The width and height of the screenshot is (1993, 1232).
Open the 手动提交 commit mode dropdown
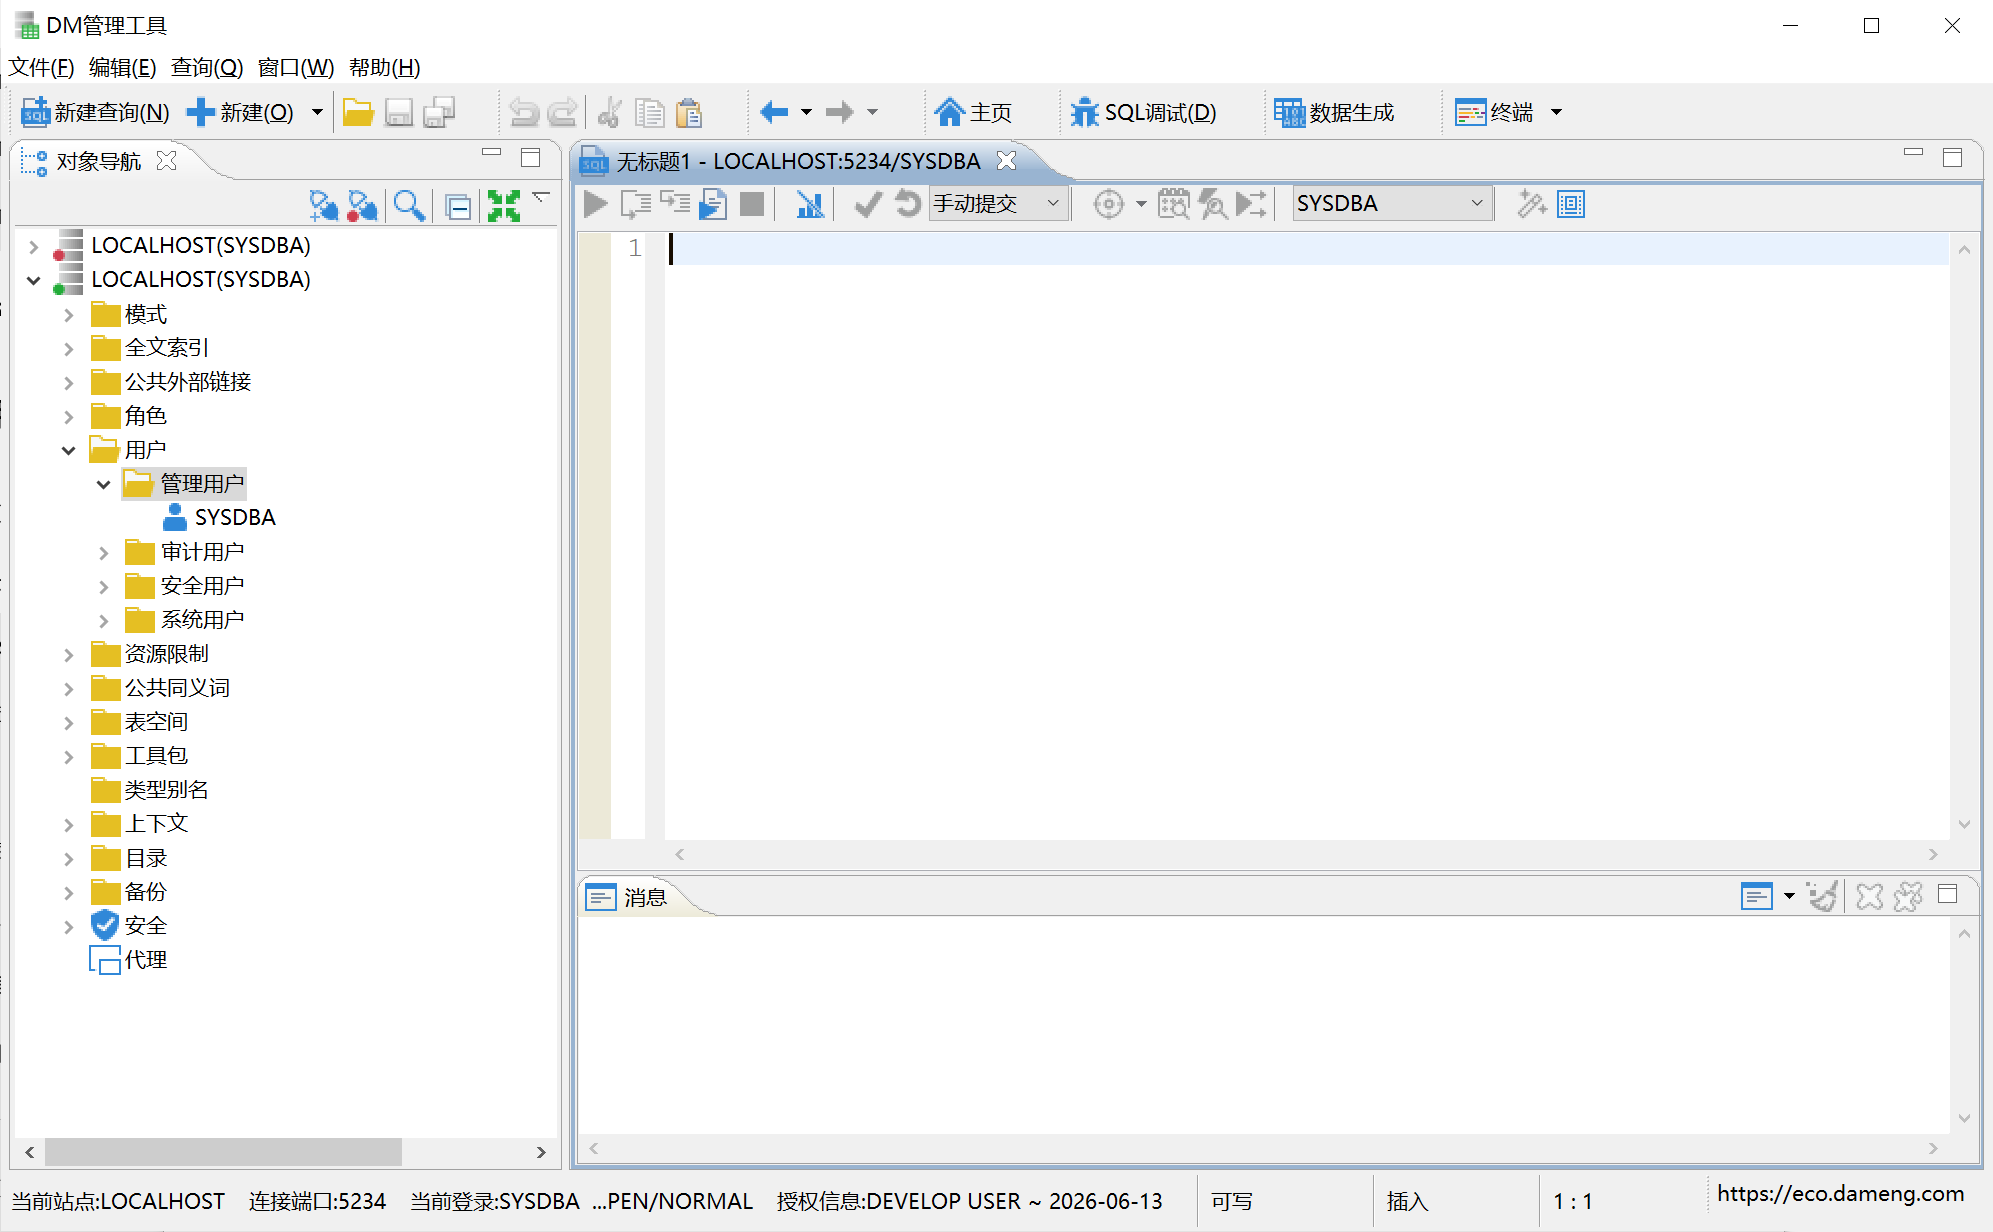(x=997, y=204)
